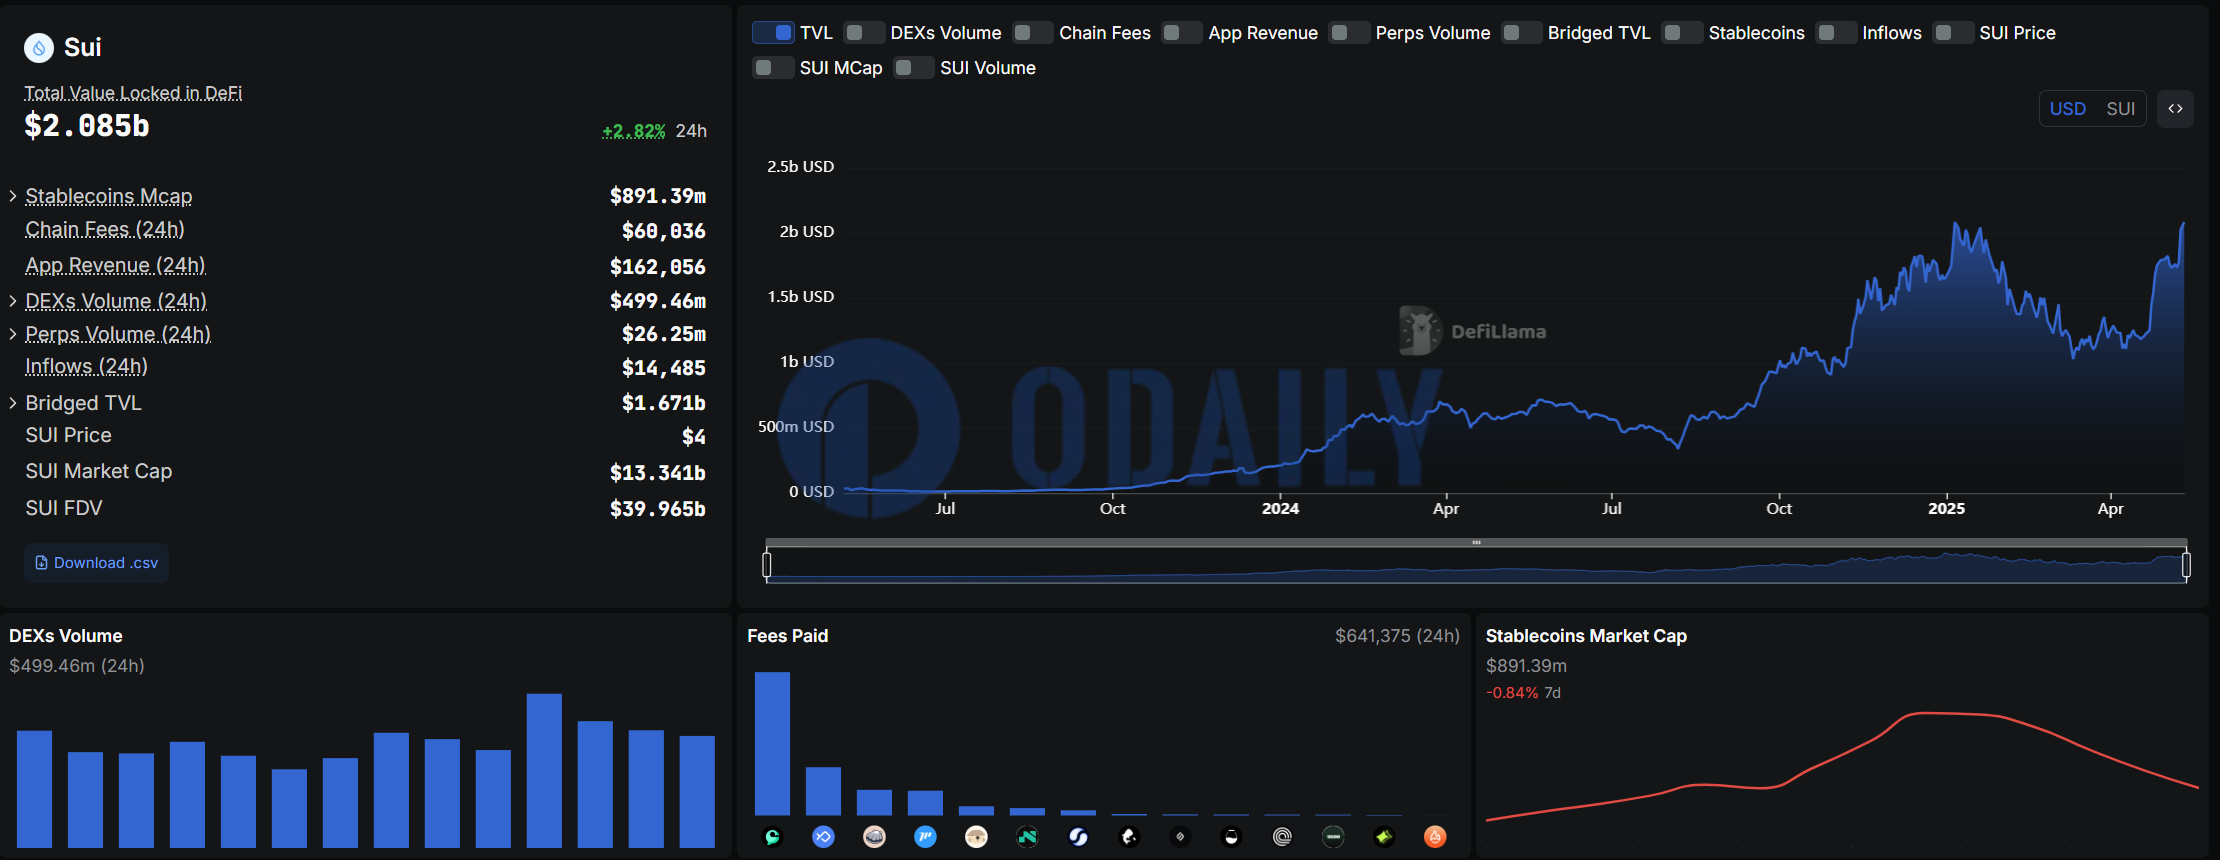Select the clam shell protocol icon
The width and height of the screenshot is (2220, 860).
click(874, 837)
